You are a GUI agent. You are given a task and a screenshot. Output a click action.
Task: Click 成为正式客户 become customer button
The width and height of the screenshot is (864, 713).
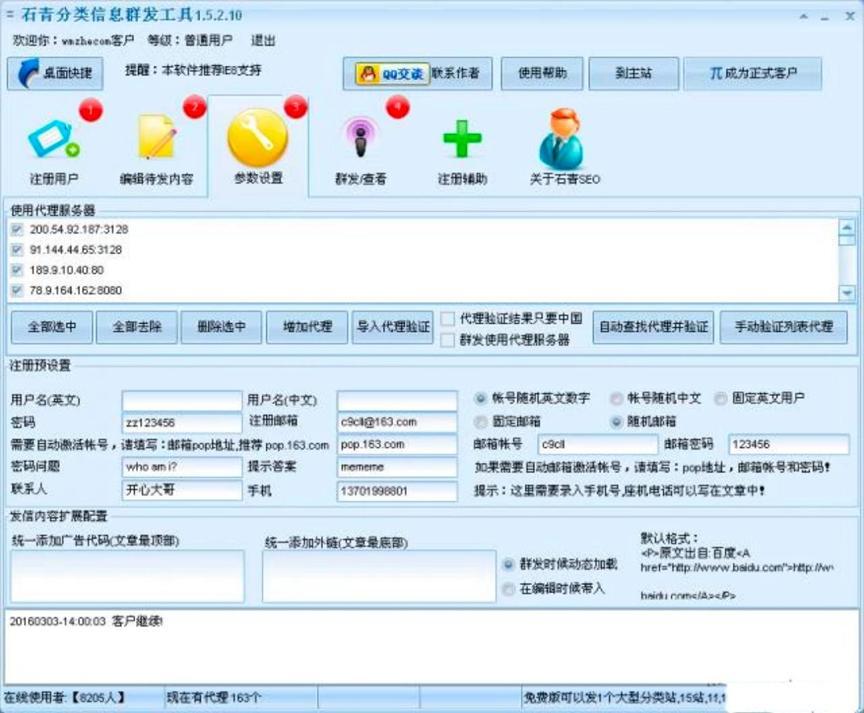coord(753,73)
